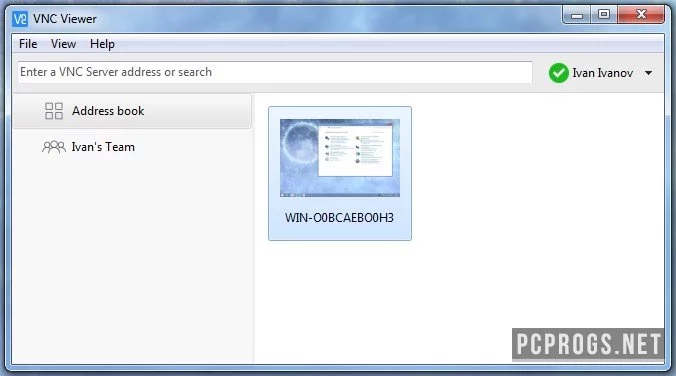
Task: Open Ivan's Team in the sidebar
Action: (x=132, y=147)
